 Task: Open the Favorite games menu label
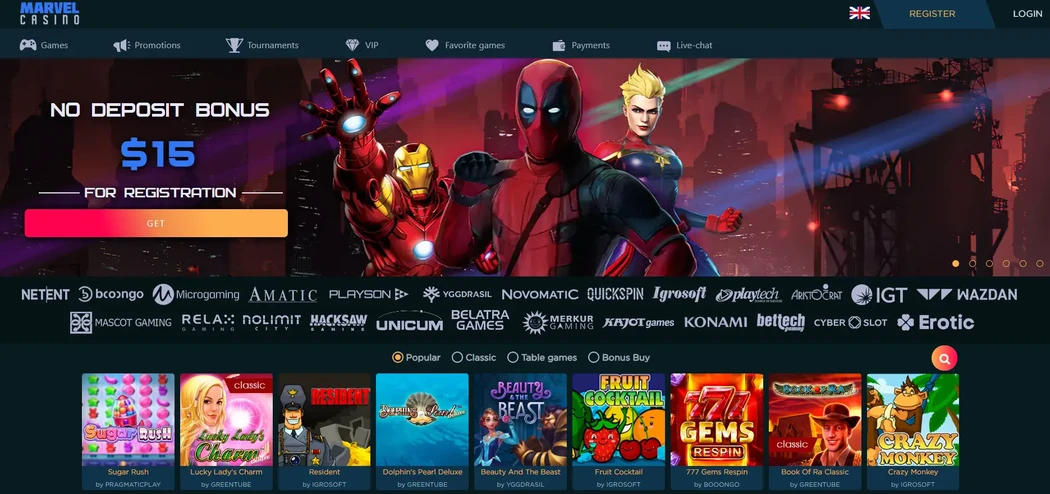pos(475,46)
